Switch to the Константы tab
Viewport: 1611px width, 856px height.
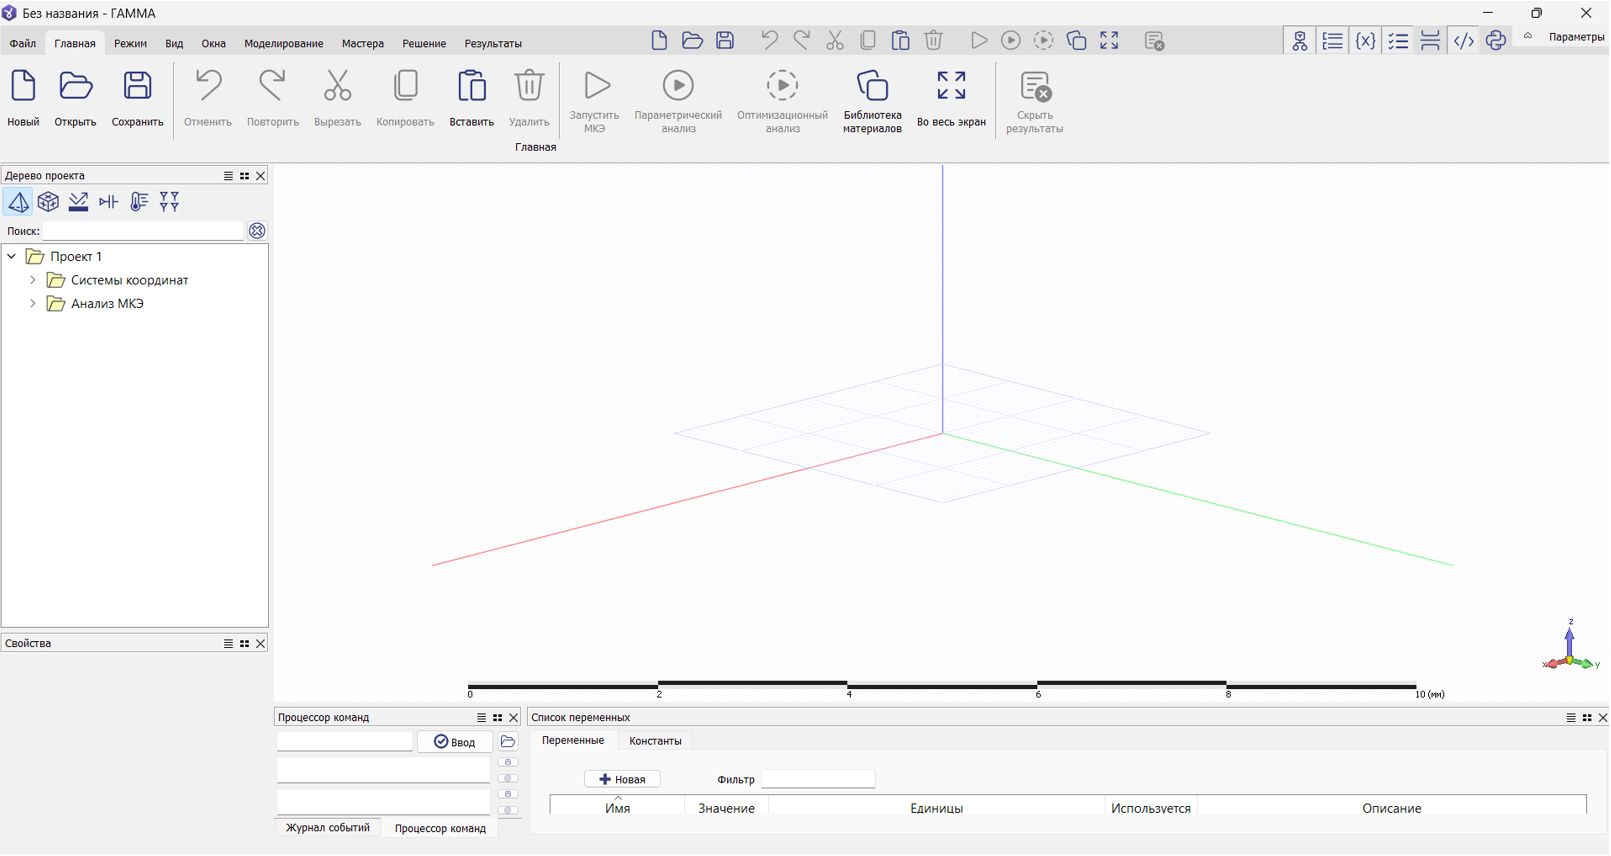point(655,742)
